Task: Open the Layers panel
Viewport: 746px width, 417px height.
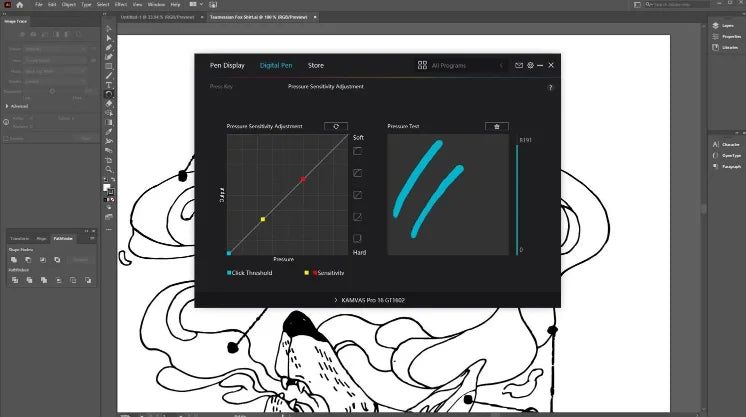Action: [727, 25]
